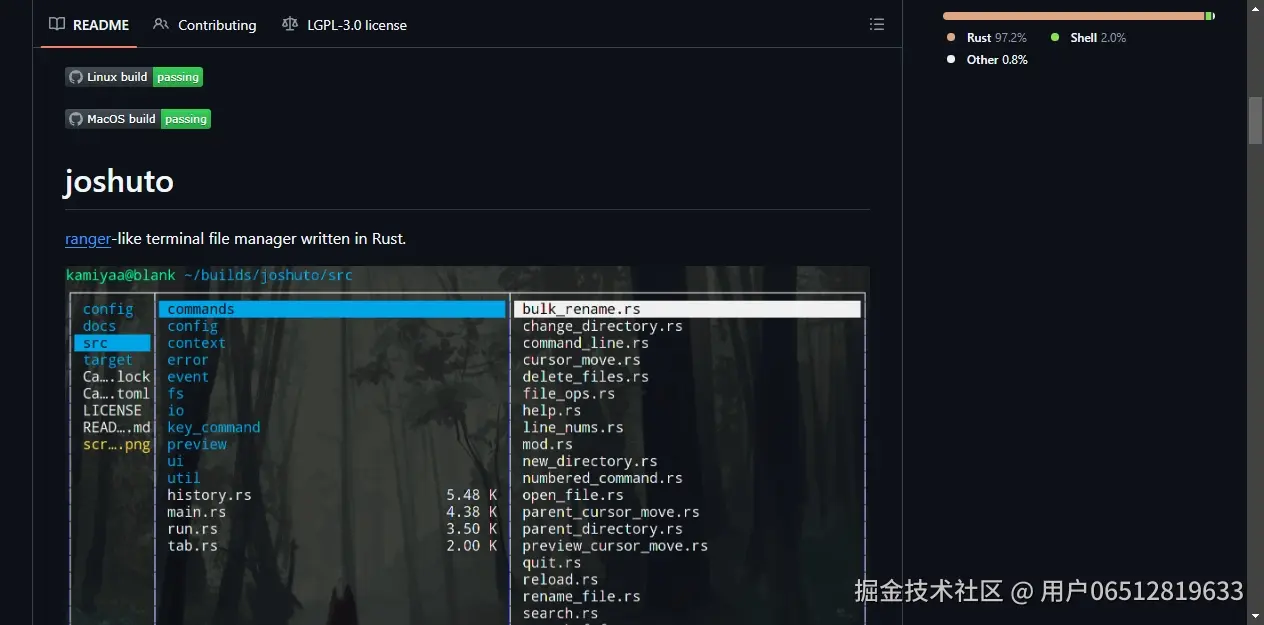Follow the ranger hyperlink
The height and width of the screenshot is (625, 1264).
pyautogui.click(x=88, y=239)
